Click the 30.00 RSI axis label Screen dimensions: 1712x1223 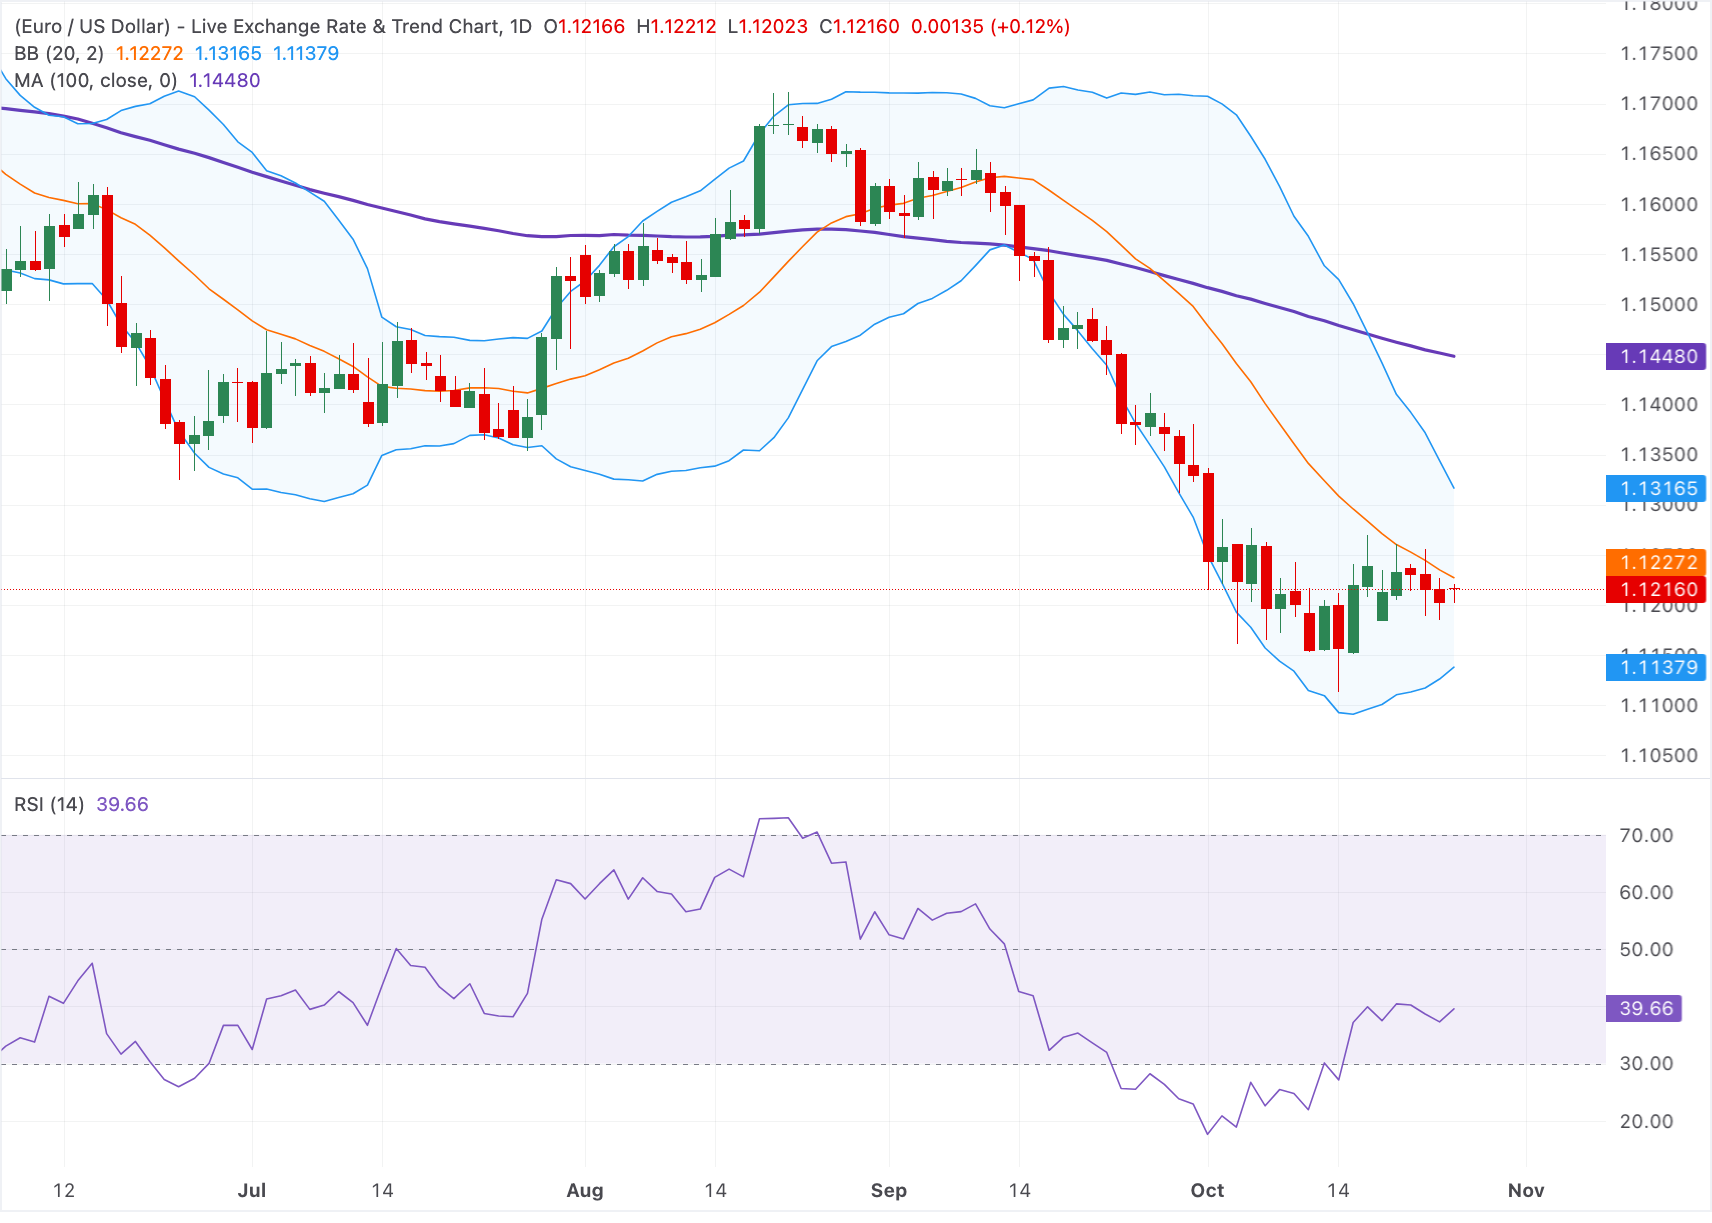1646,1064
